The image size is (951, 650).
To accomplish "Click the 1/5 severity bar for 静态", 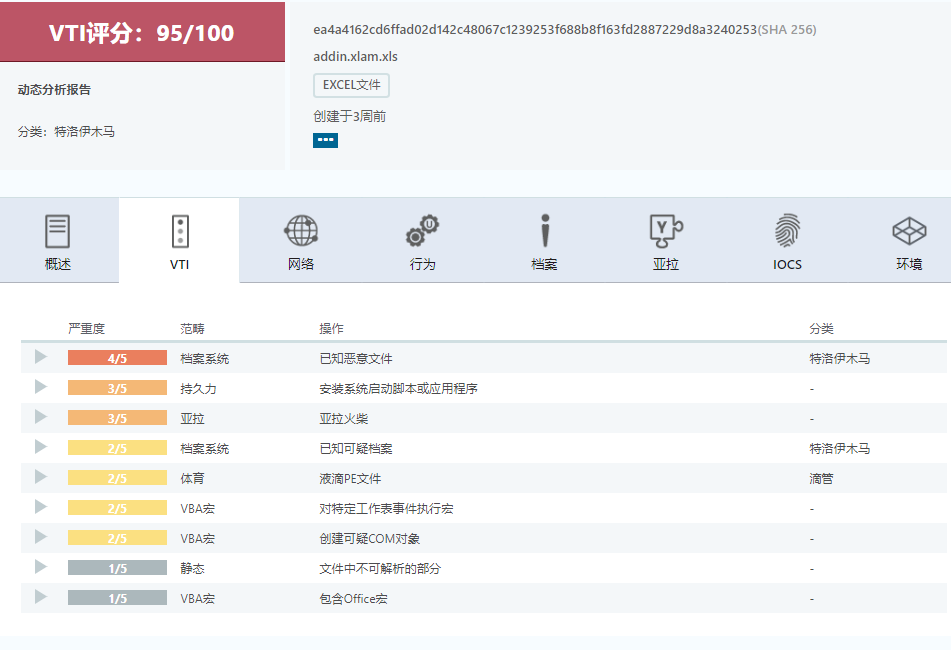I will (x=117, y=568).
